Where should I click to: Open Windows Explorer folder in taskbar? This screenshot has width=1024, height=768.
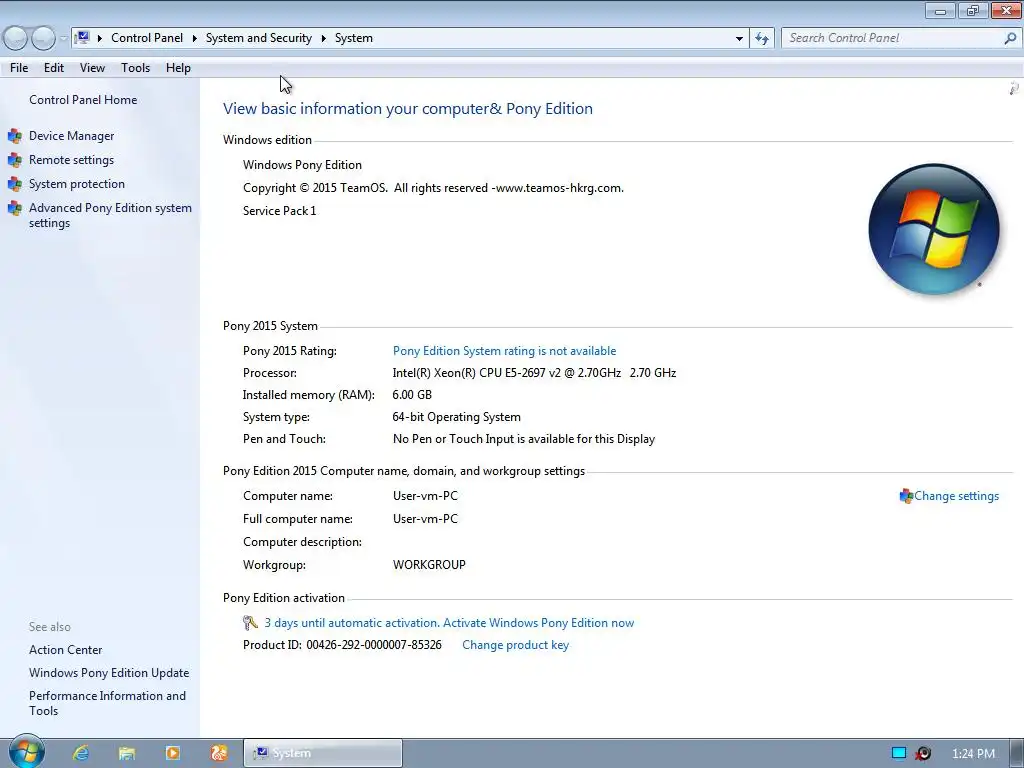[127, 753]
